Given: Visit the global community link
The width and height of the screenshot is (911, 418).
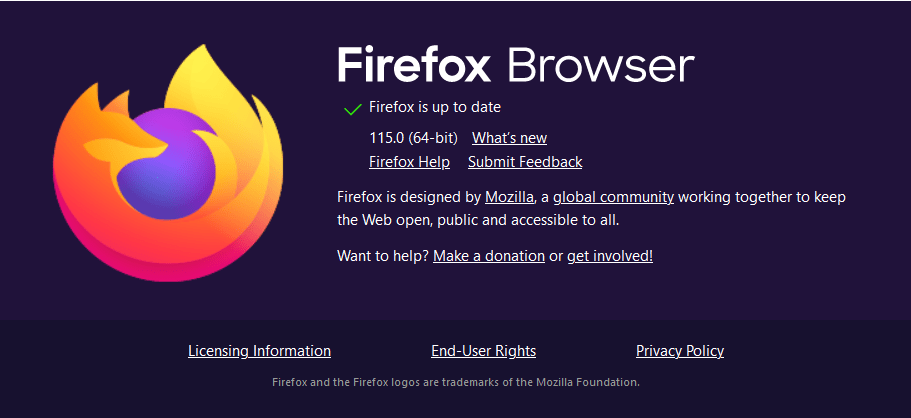Looking at the screenshot, I should 613,198.
